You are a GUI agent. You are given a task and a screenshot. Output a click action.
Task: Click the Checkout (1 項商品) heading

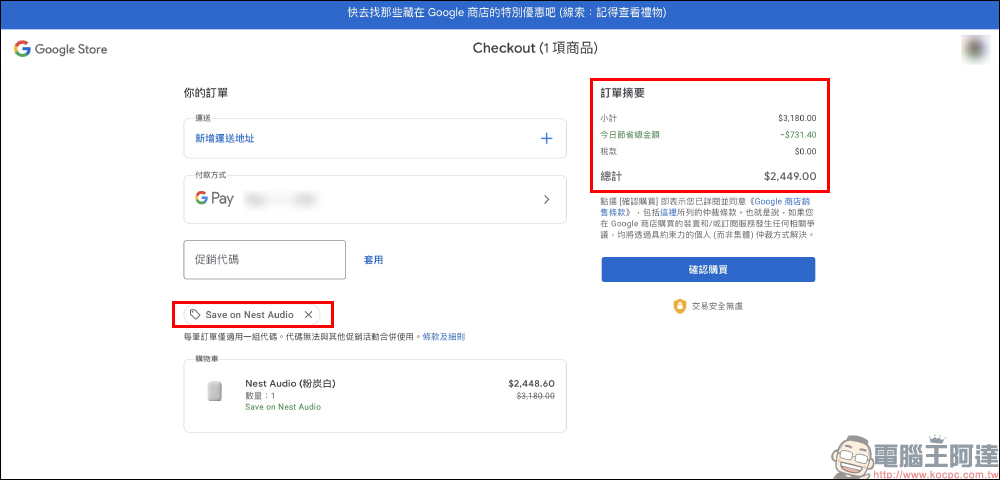535,48
